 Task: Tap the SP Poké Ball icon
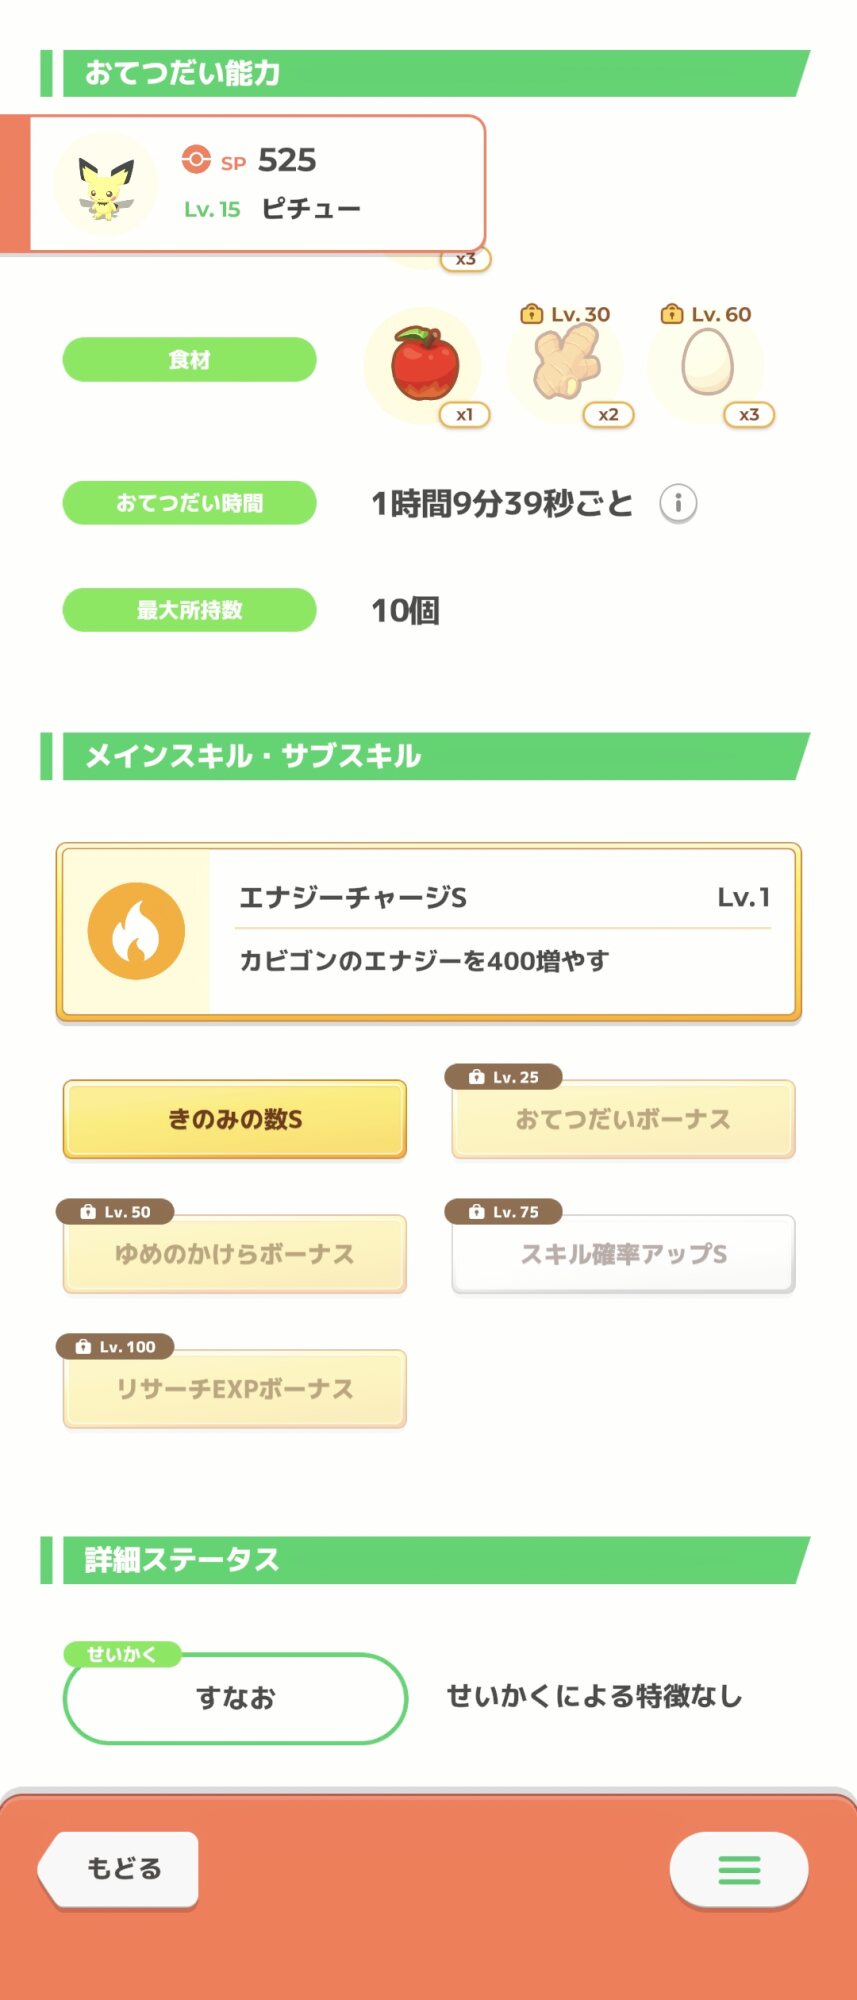(196, 160)
